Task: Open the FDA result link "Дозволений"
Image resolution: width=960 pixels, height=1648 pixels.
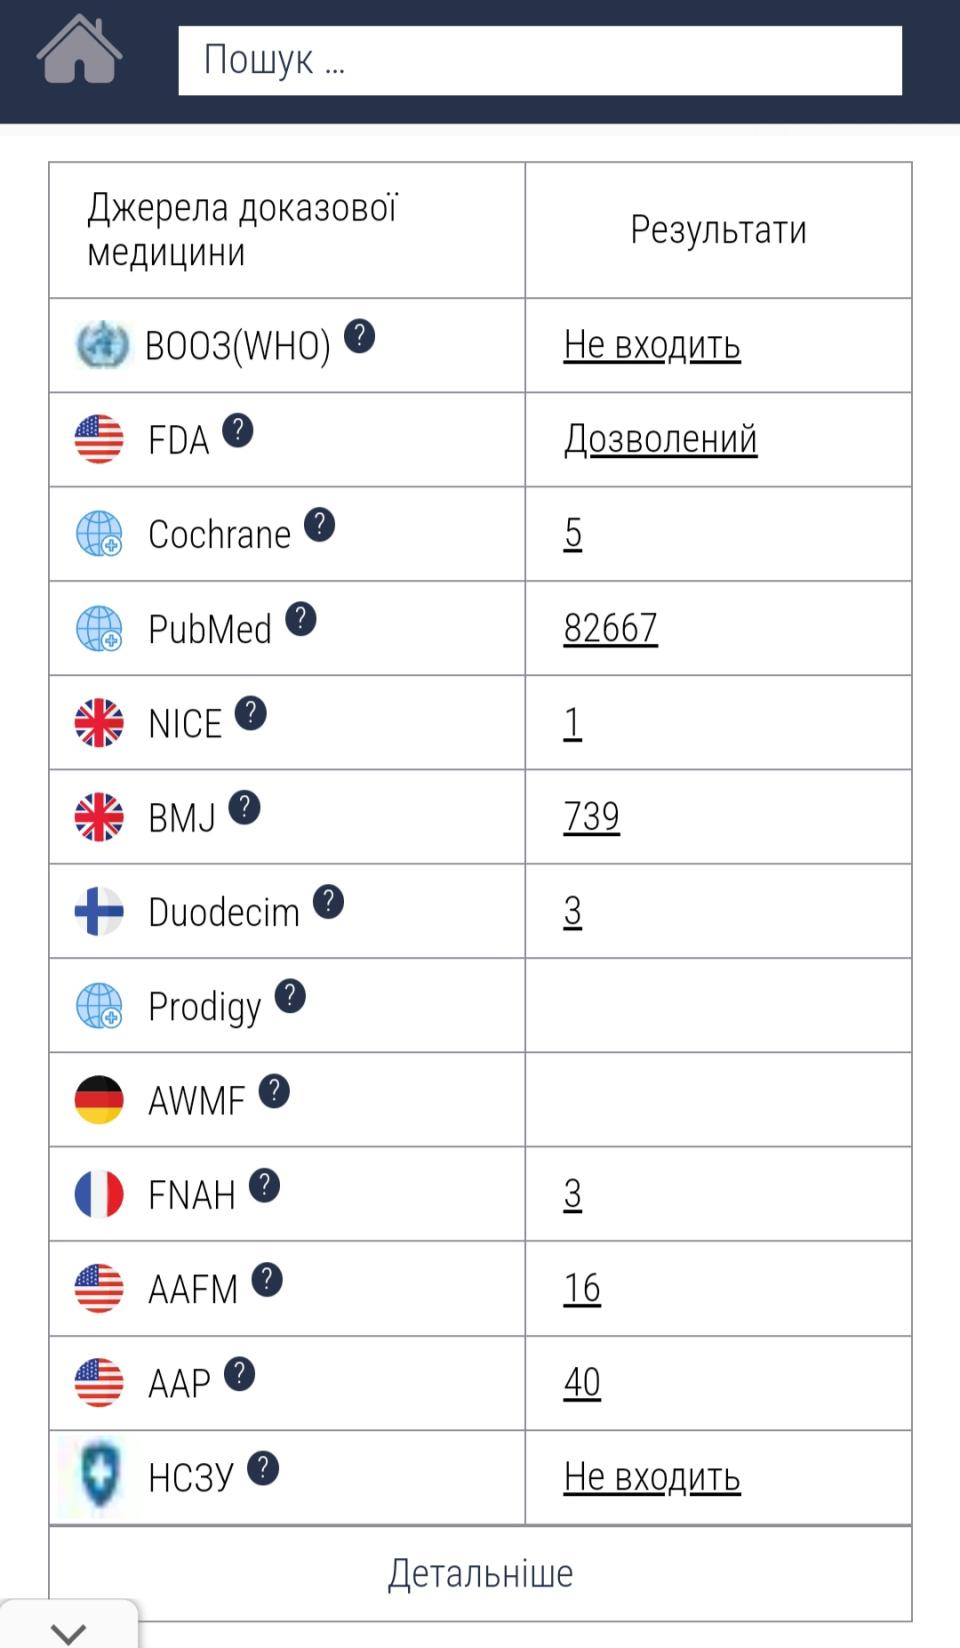Action: pyautogui.click(x=660, y=439)
